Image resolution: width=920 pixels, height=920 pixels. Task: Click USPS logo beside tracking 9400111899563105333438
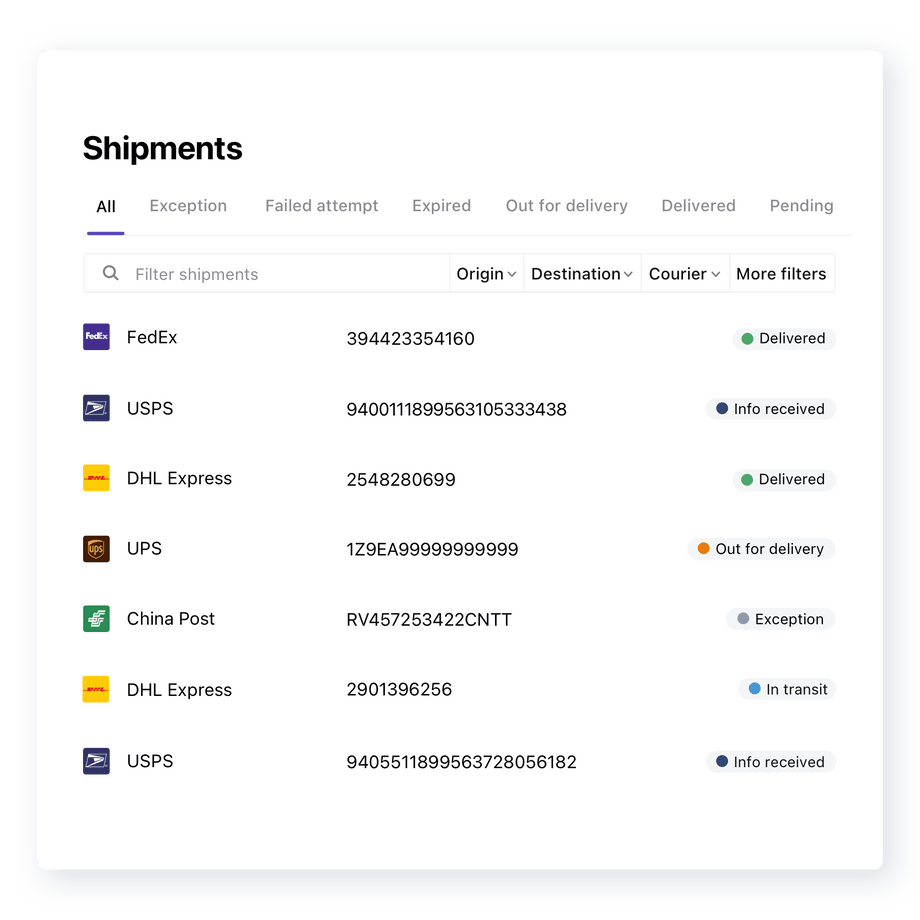click(96, 408)
